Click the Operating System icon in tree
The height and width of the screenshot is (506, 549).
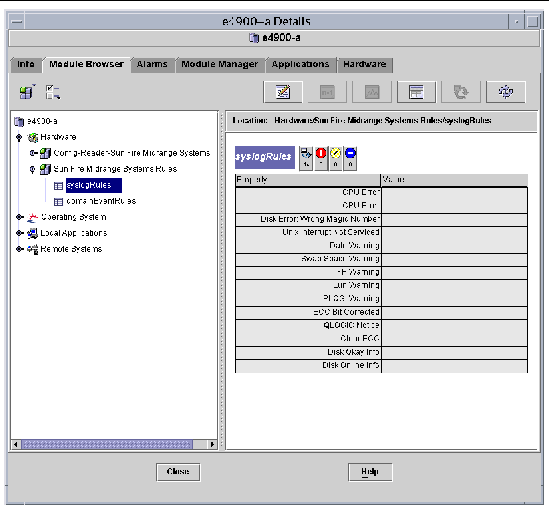tap(33, 217)
